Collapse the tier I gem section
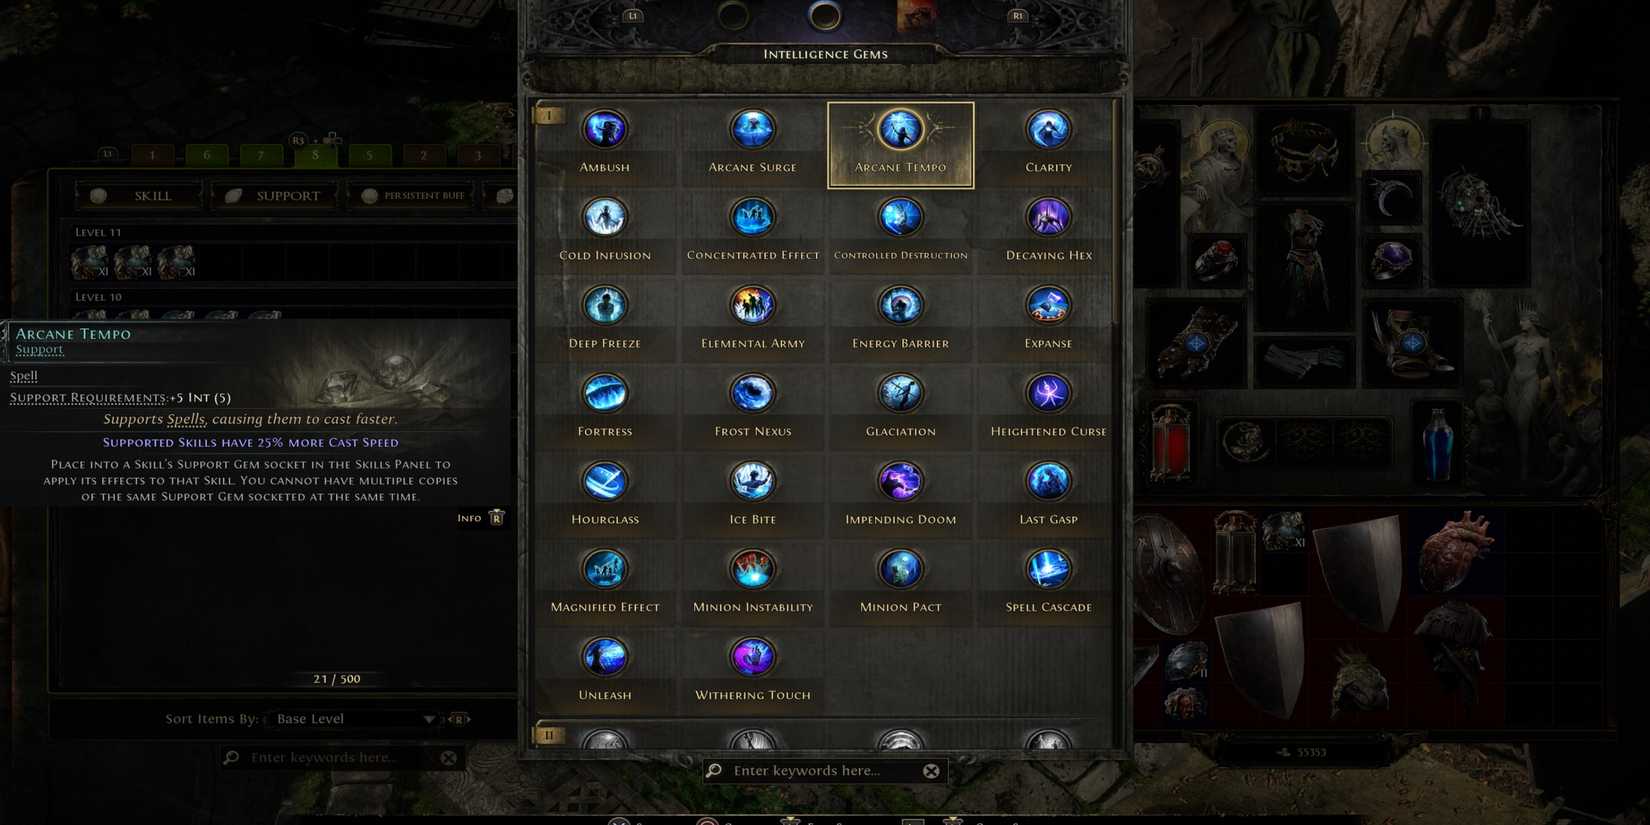Image resolution: width=1650 pixels, height=825 pixels. [x=549, y=116]
